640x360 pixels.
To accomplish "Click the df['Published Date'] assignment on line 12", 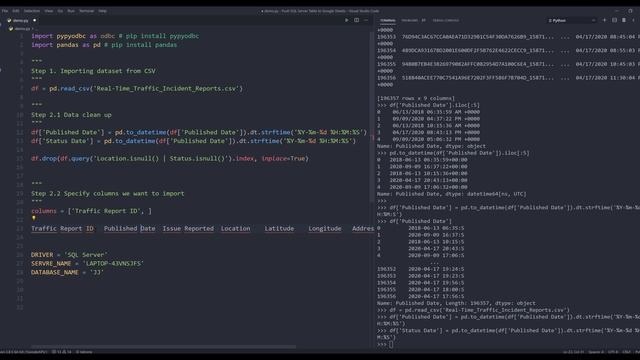I will pos(199,132).
